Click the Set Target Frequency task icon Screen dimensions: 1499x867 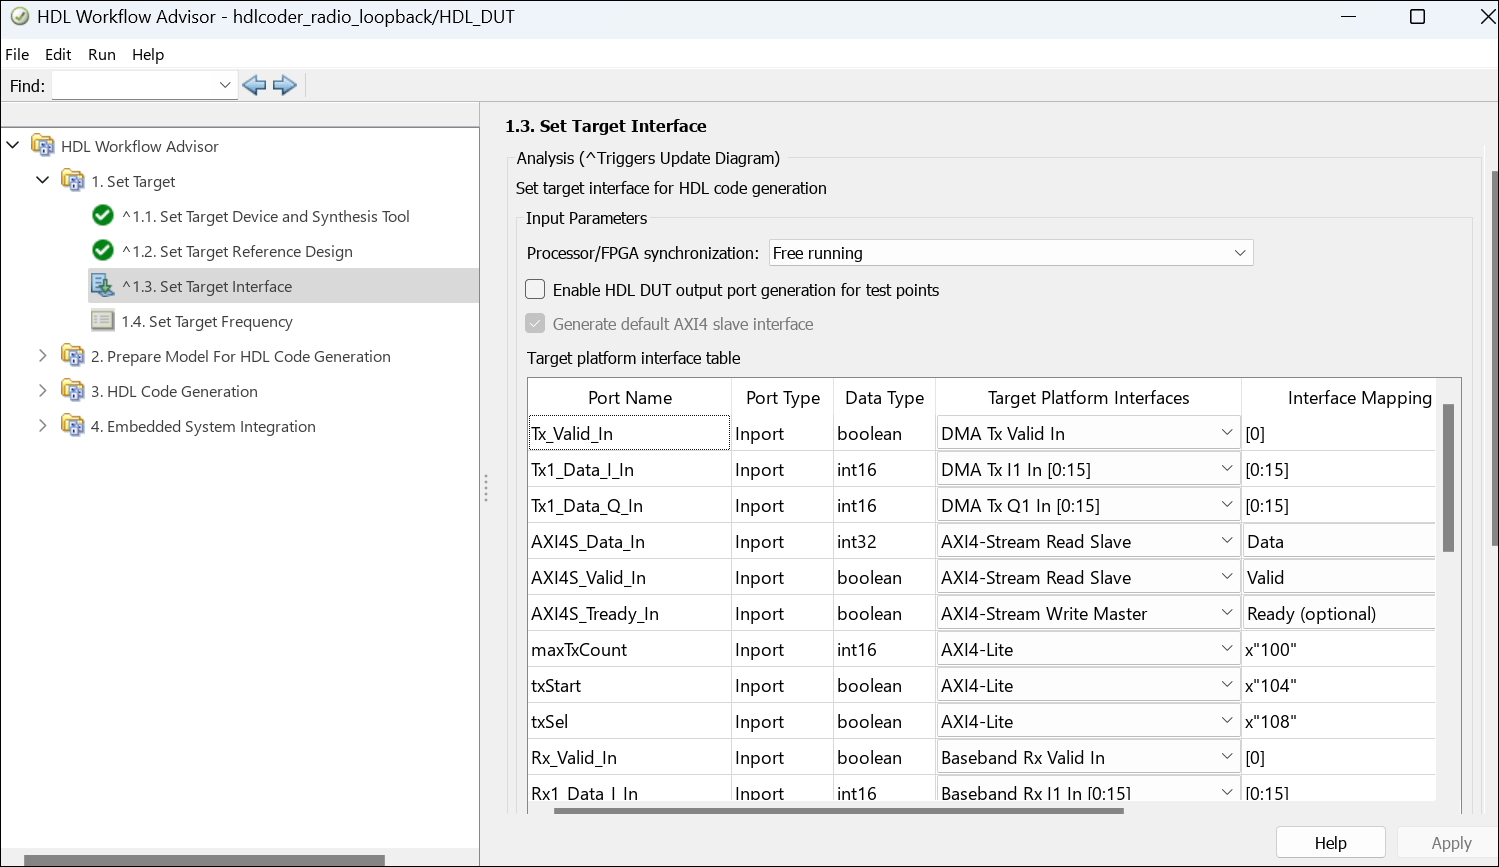102,321
